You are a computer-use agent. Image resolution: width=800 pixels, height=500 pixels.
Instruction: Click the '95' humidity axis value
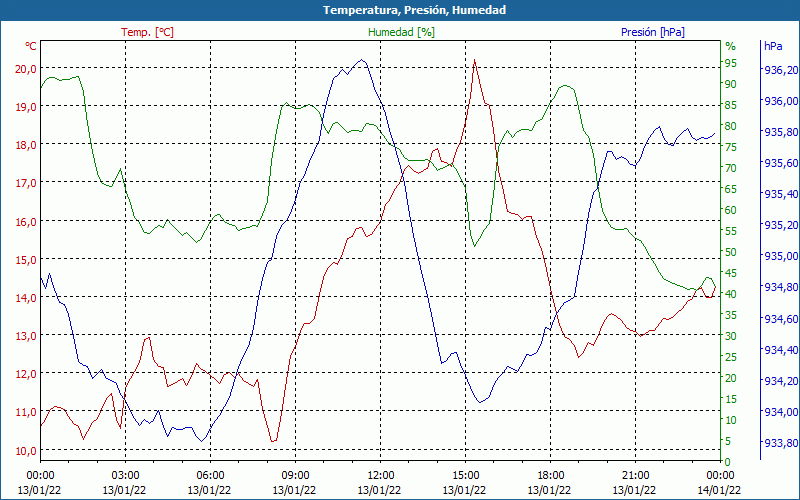731,63
